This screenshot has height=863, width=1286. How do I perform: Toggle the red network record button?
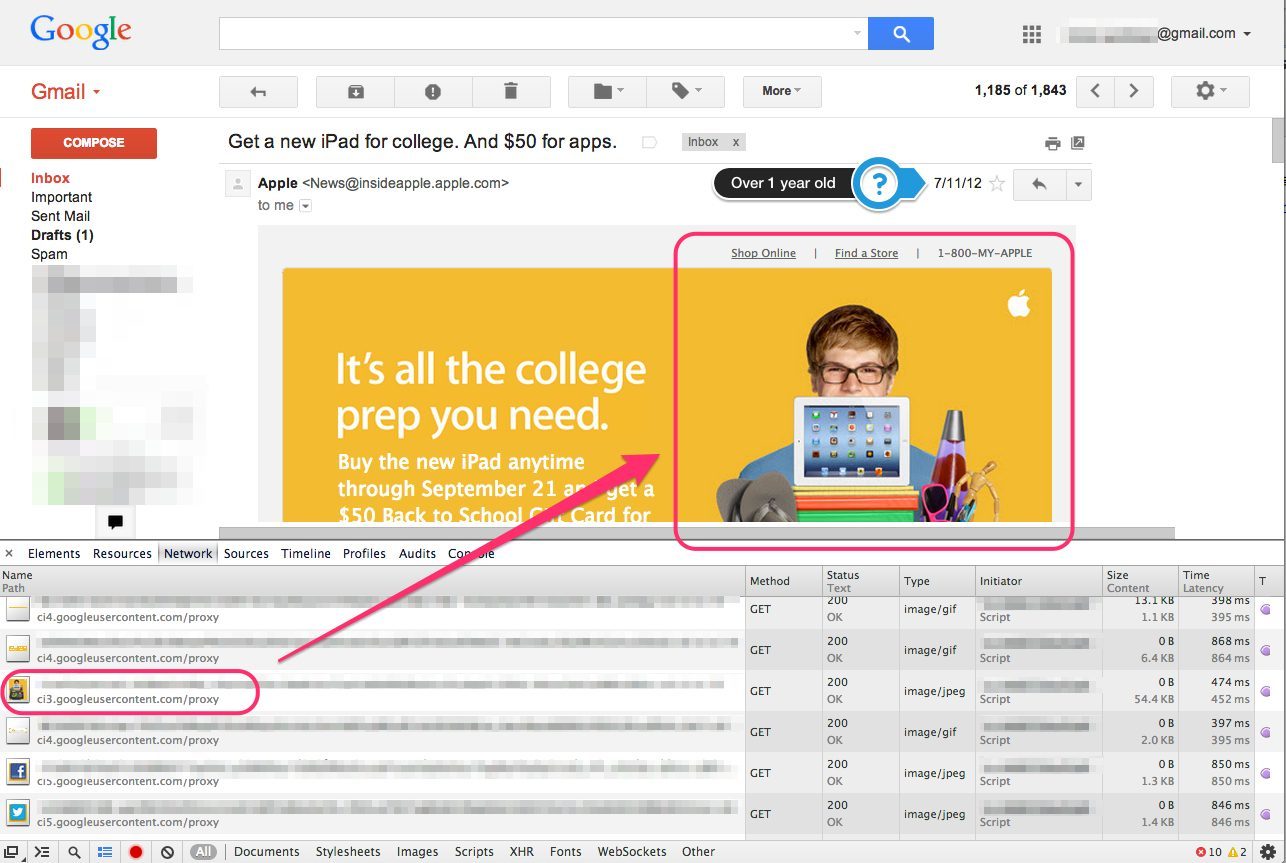(x=136, y=852)
